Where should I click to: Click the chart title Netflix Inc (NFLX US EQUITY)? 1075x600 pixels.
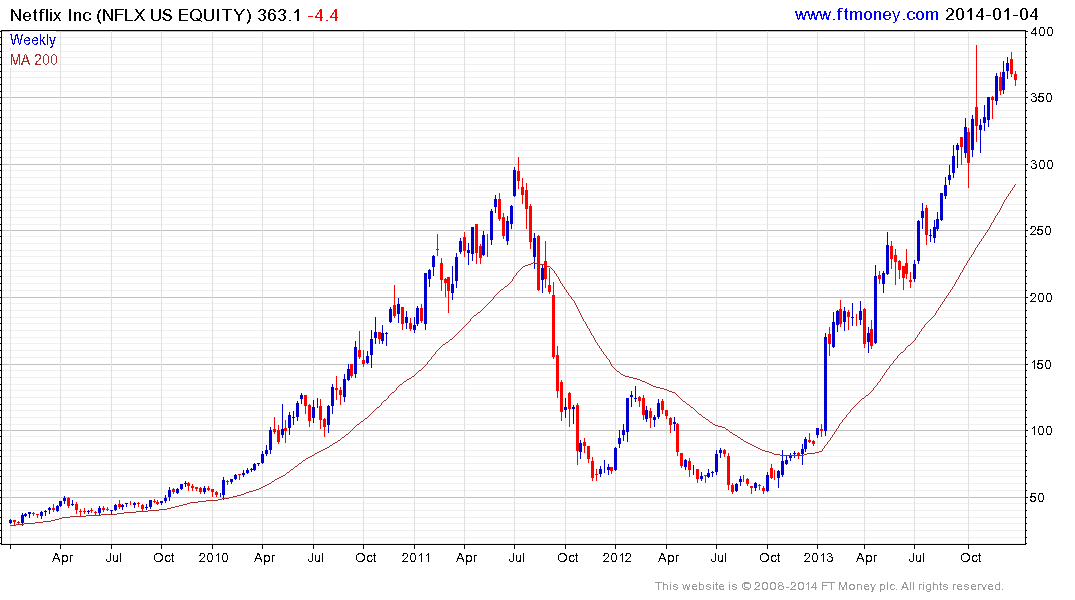click(131, 15)
